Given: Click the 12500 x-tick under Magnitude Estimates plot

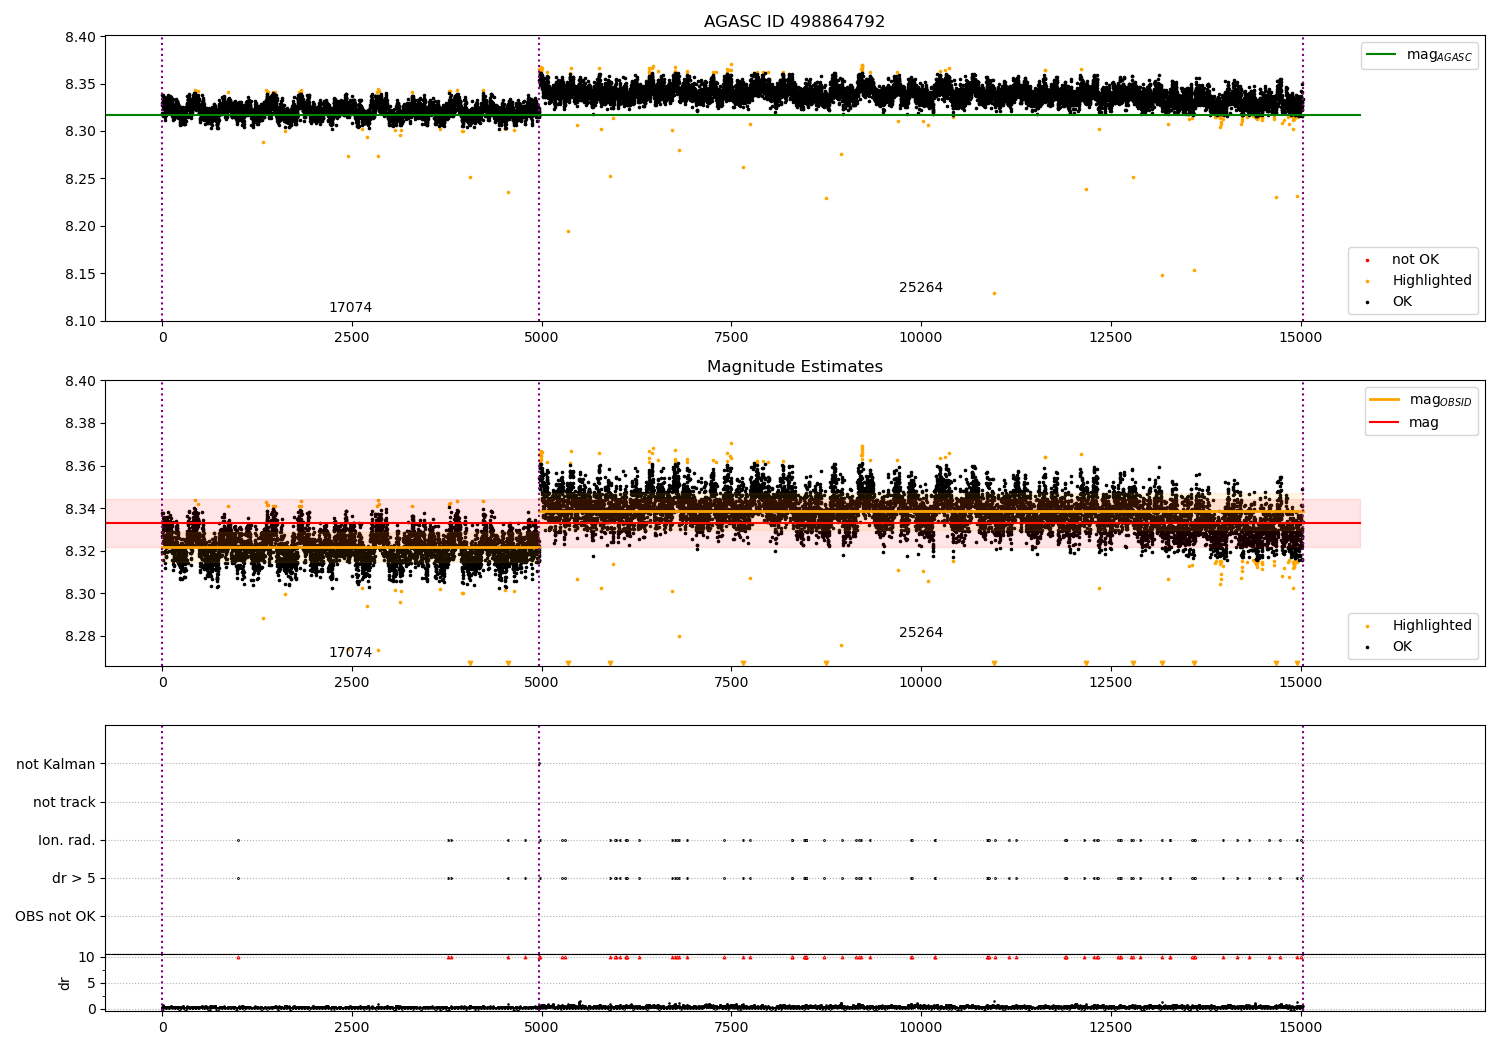Looking at the screenshot, I should (x=1110, y=683).
